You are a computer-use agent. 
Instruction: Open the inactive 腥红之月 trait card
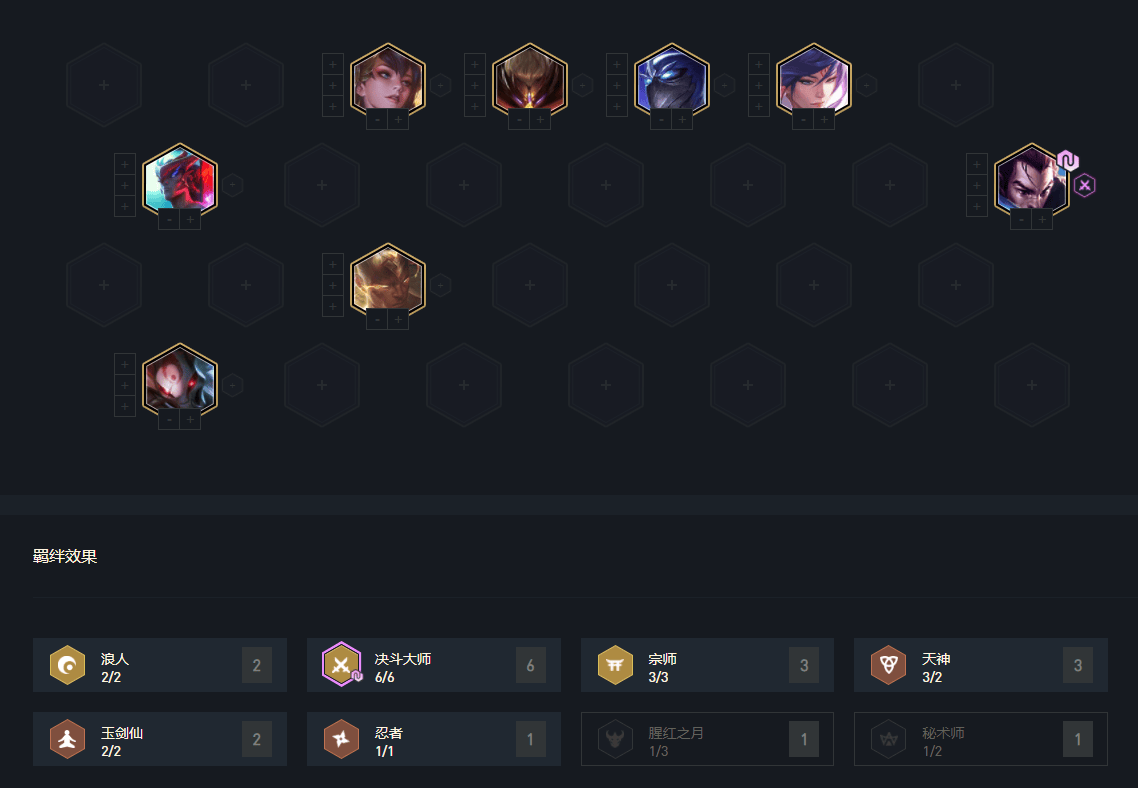coord(708,739)
